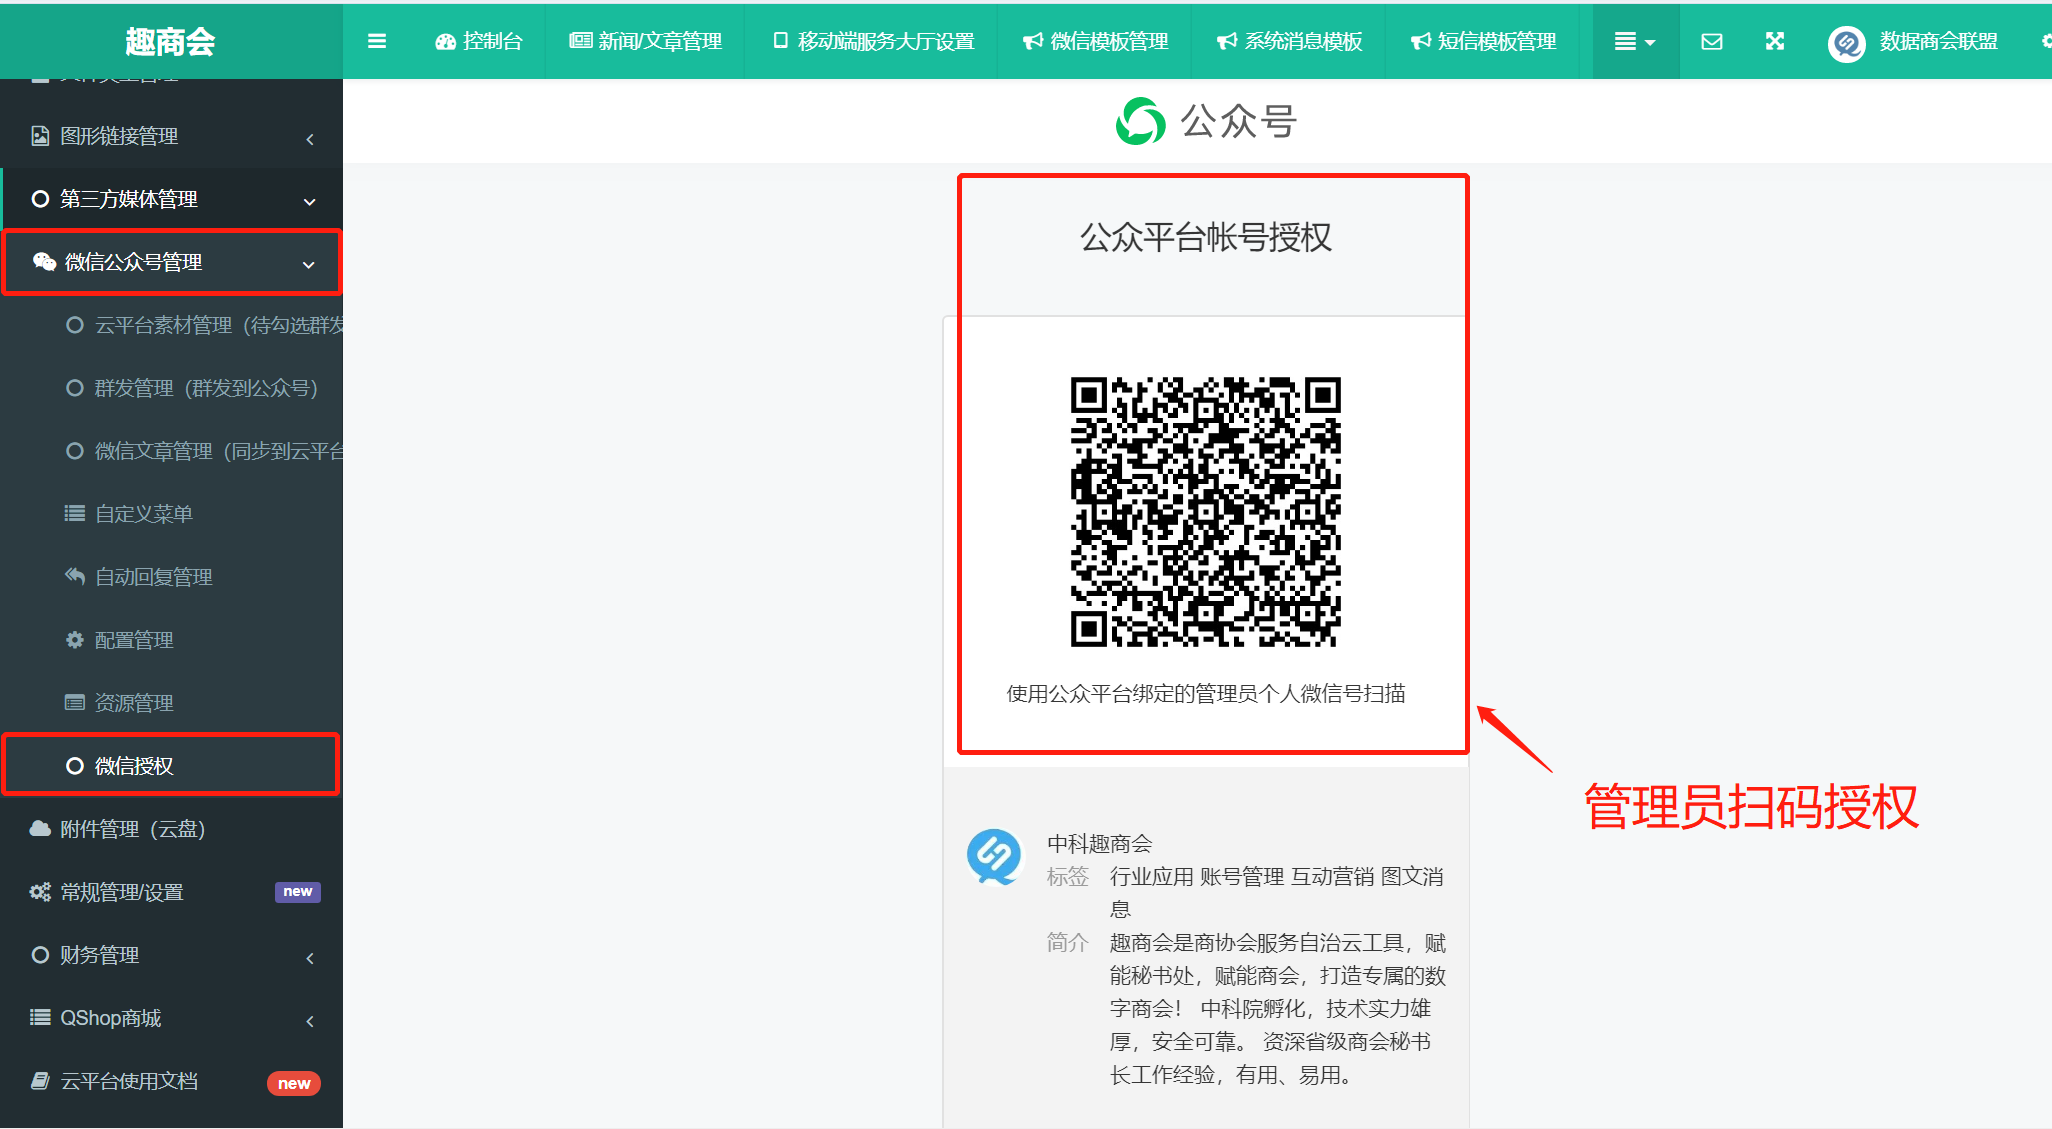Click the hamburger sidebar toggle icon
The width and height of the screenshot is (2052, 1129).
[376, 41]
